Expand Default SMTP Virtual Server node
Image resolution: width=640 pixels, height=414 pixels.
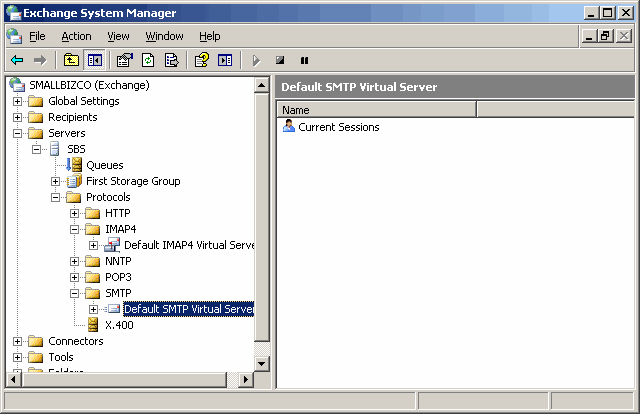pos(93,309)
